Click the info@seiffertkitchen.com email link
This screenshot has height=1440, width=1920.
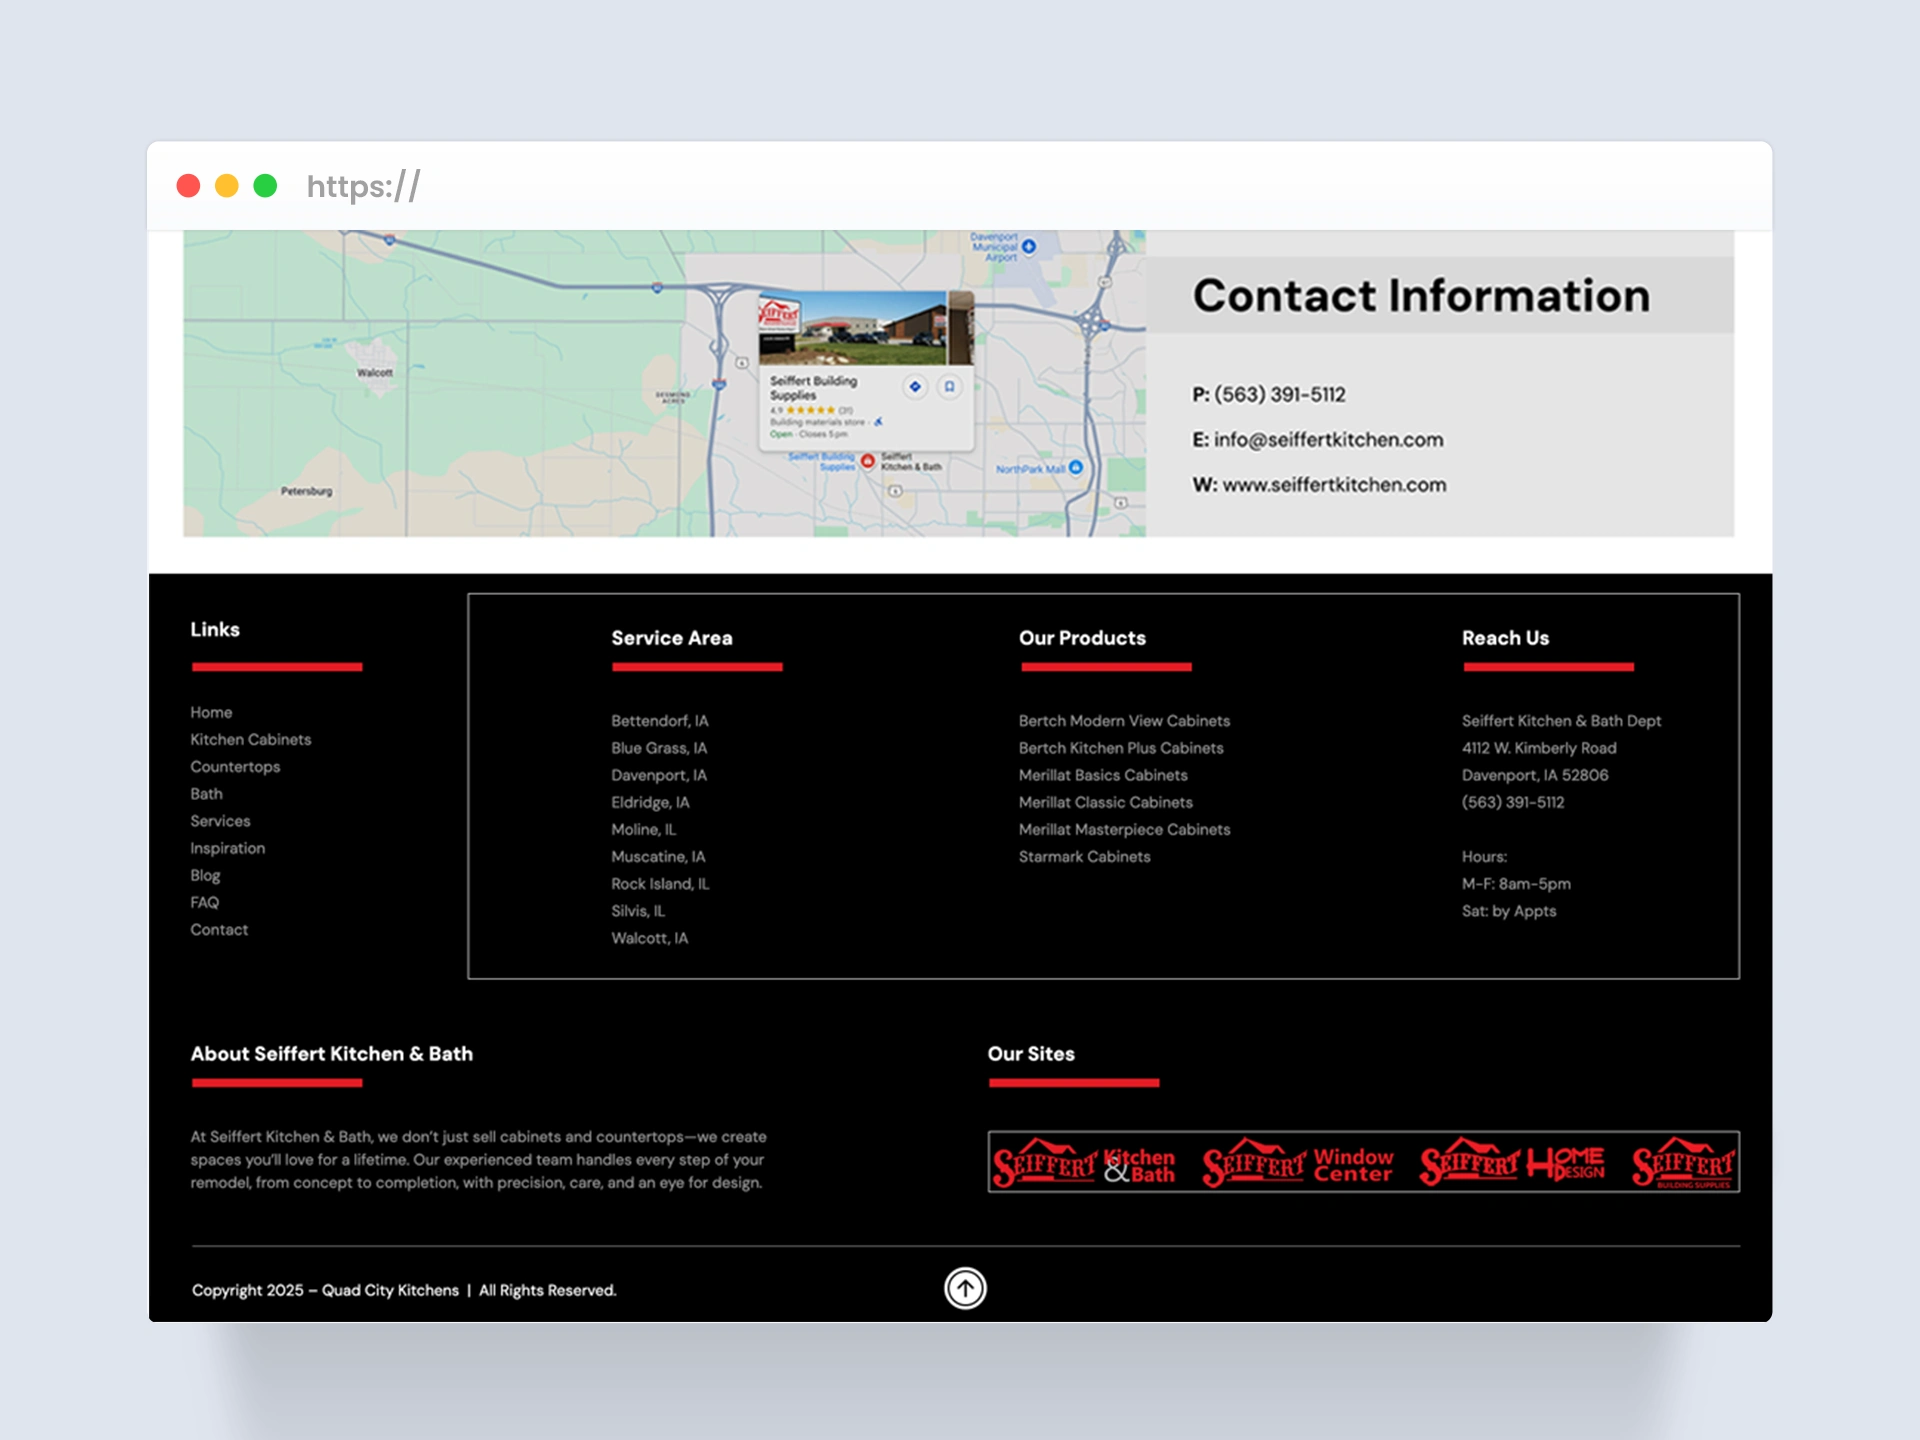pos(1328,440)
